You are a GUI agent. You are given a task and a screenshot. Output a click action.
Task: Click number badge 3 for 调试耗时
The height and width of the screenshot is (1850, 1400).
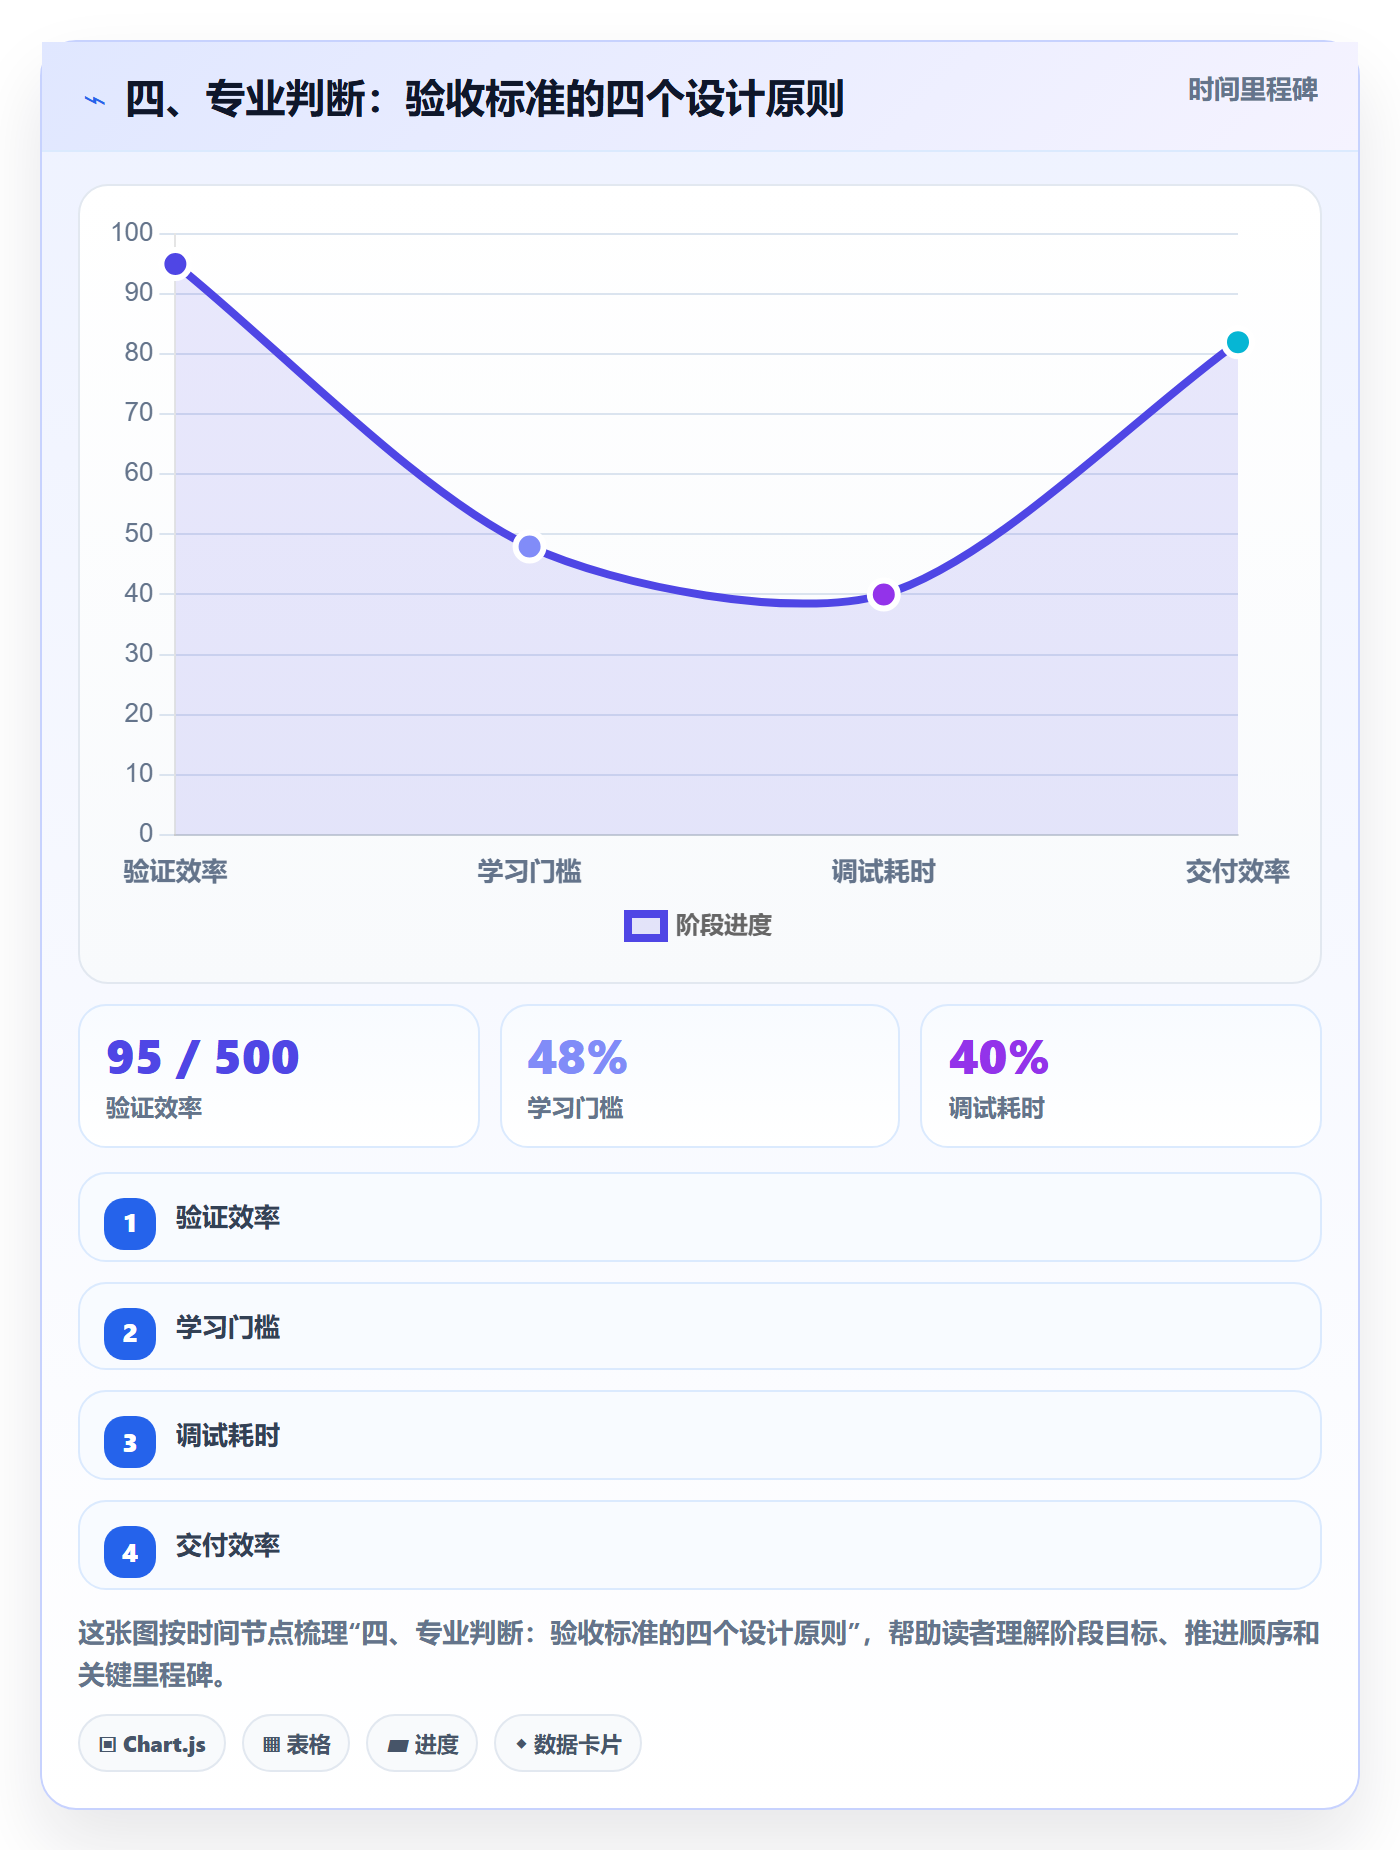click(130, 1442)
